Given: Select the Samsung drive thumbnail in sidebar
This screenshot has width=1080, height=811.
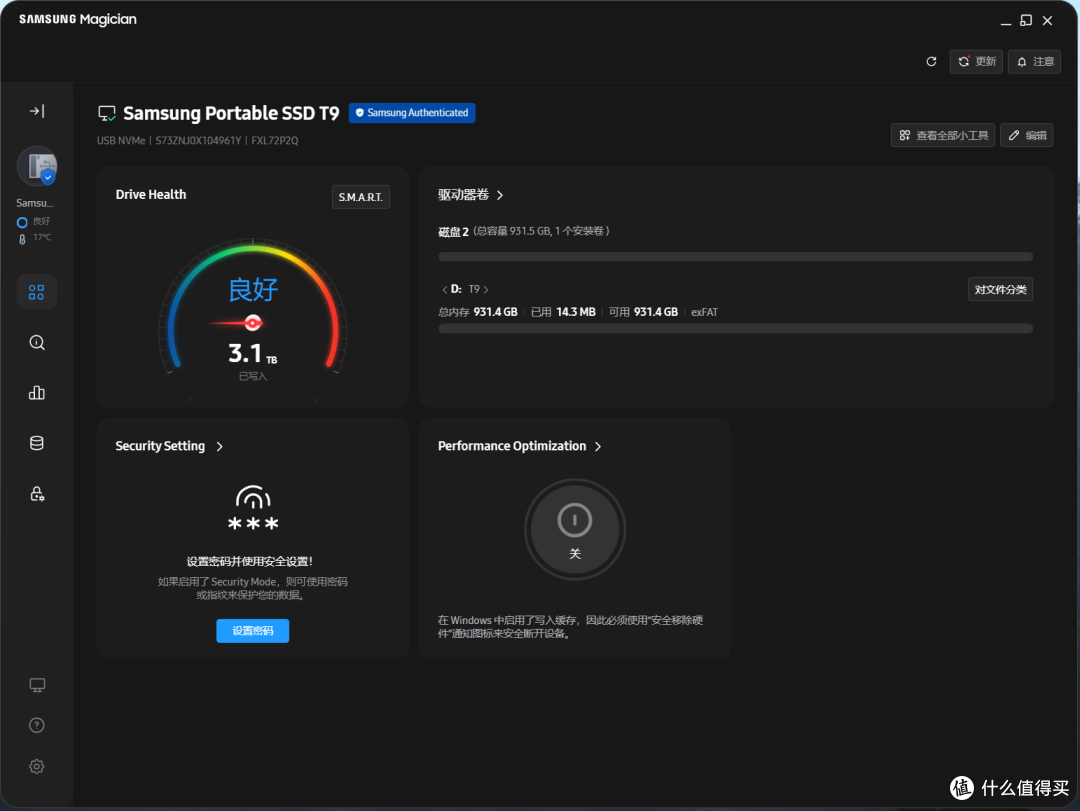Looking at the screenshot, I should pyautogui.click(x=37, y=166).
